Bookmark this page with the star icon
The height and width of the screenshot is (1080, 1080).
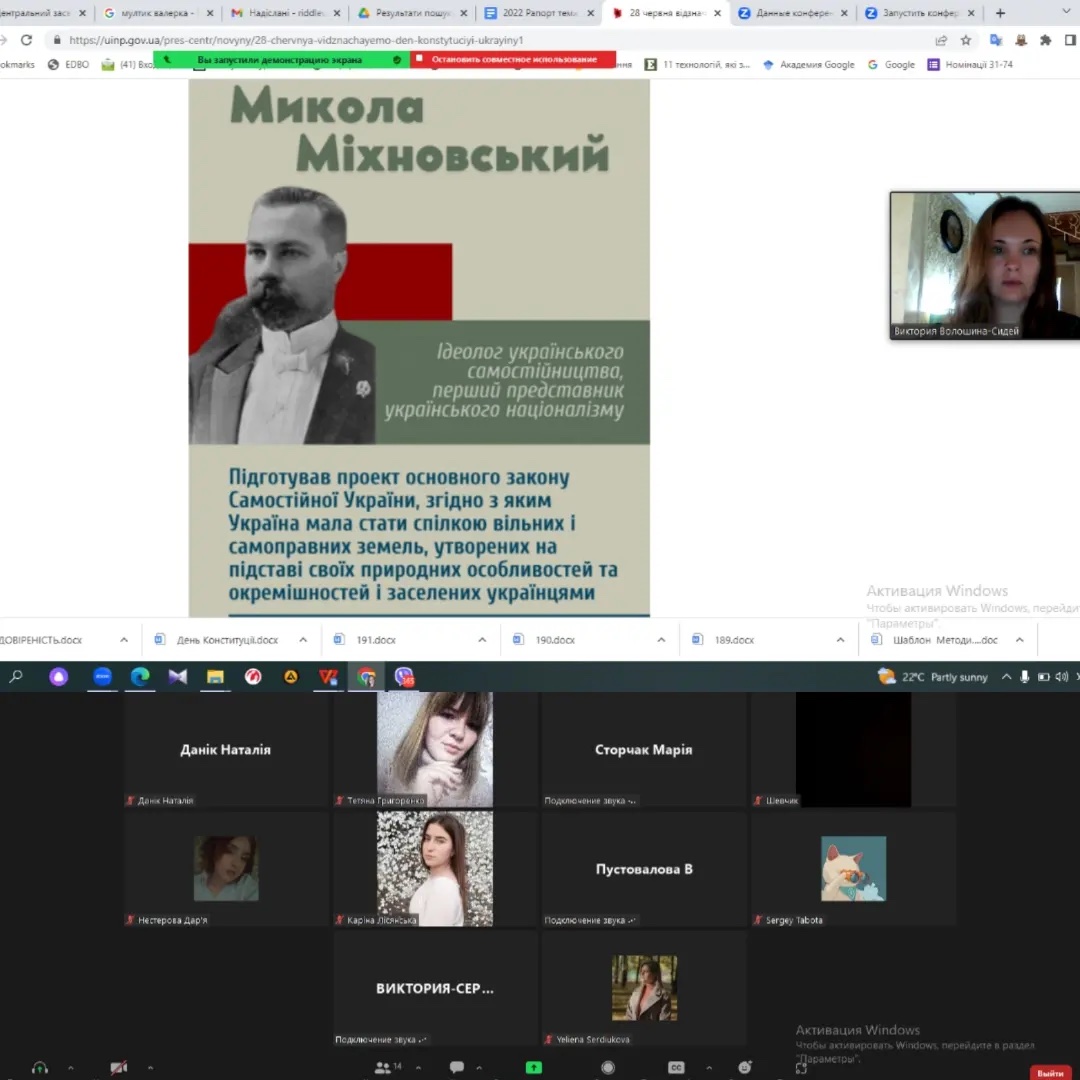(966, 40)
